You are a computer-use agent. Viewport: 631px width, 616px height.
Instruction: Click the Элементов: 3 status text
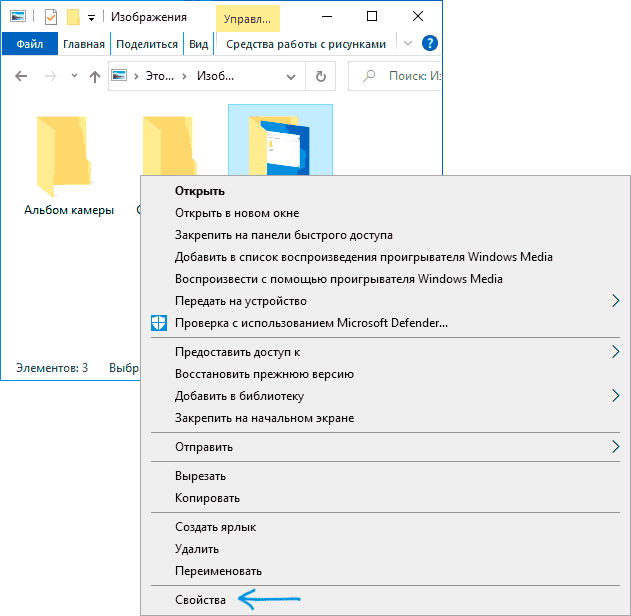pos(52,368)
